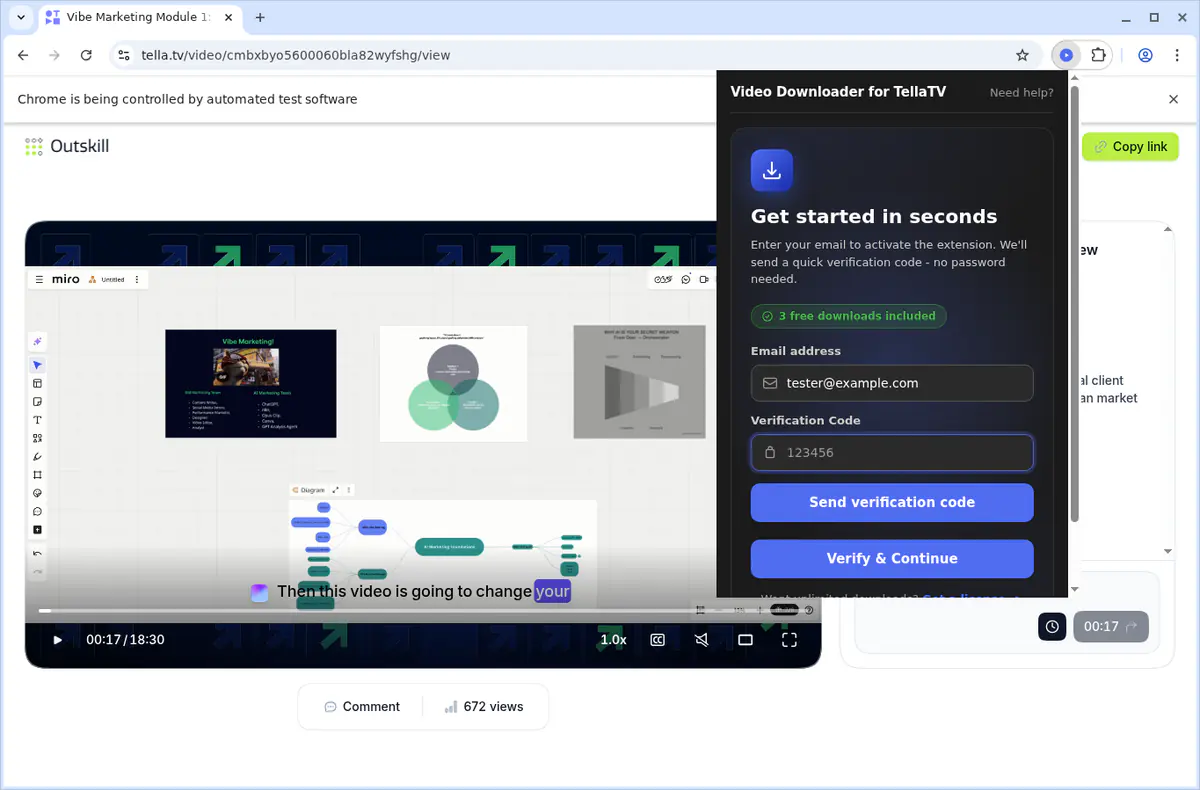Play the video with the play button

tap(57, 640)
